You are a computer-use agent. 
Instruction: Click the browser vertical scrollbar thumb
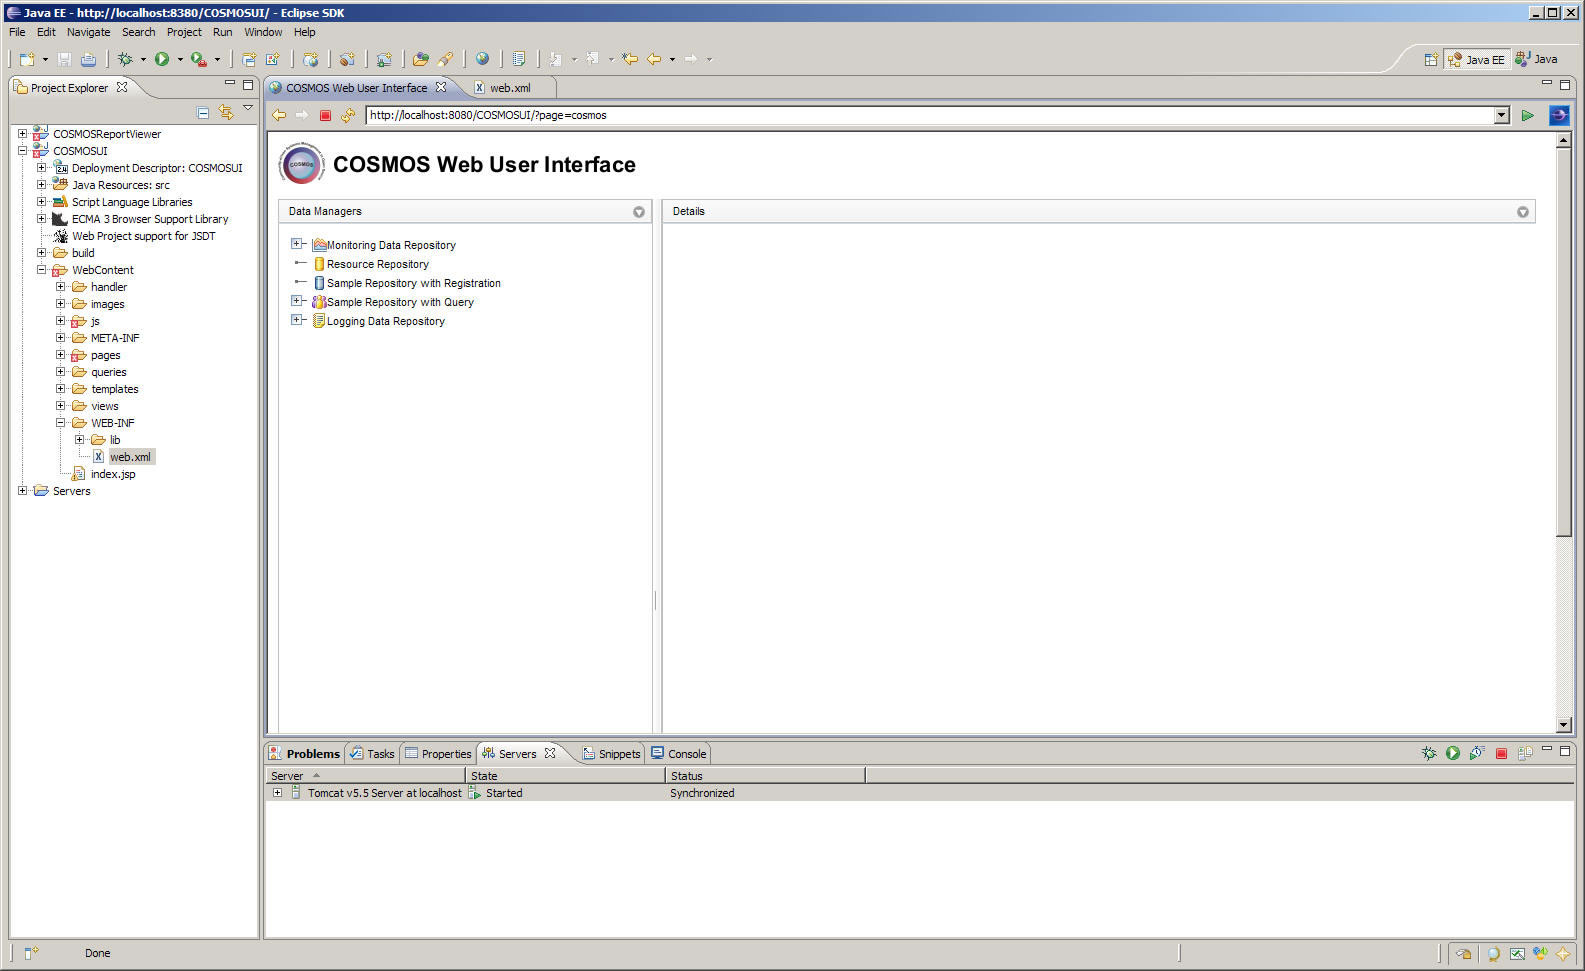[1564, 343]
